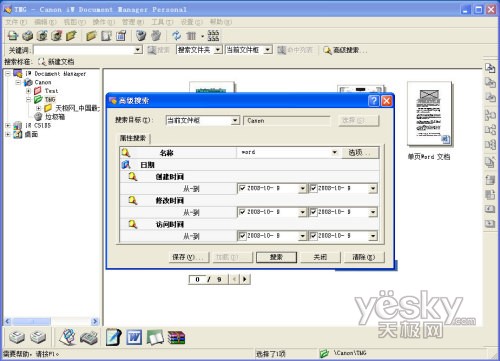Collapse the TMG folder in the tree
The image size is (500, 361).
[28, 99]
